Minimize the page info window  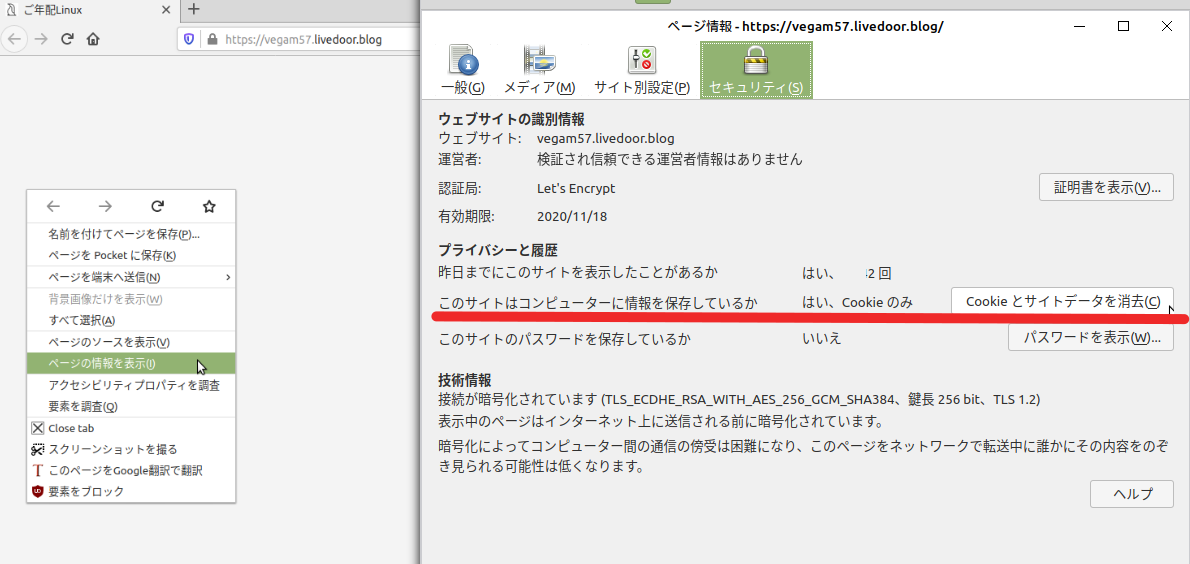point(1079,26)
